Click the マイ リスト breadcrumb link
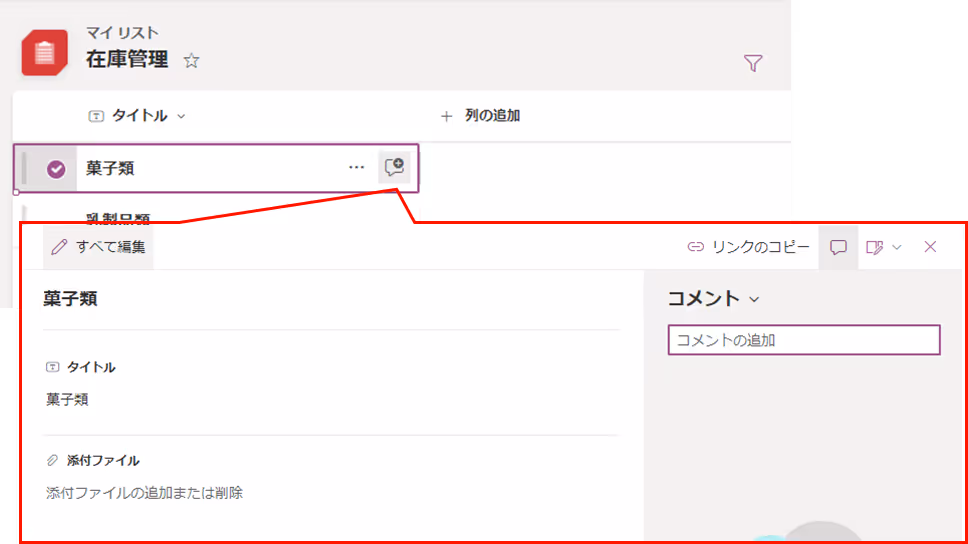This screenshot has width=968, height=544. [x=122, y=32]
